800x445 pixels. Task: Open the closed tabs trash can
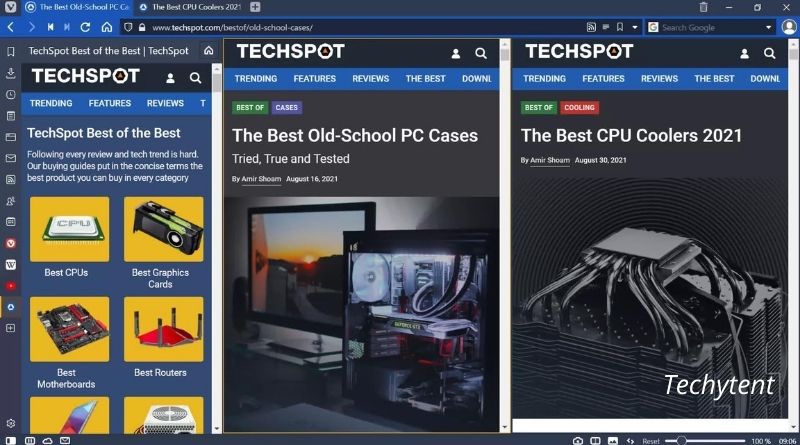pyautogui.click(x=703, y=7)
